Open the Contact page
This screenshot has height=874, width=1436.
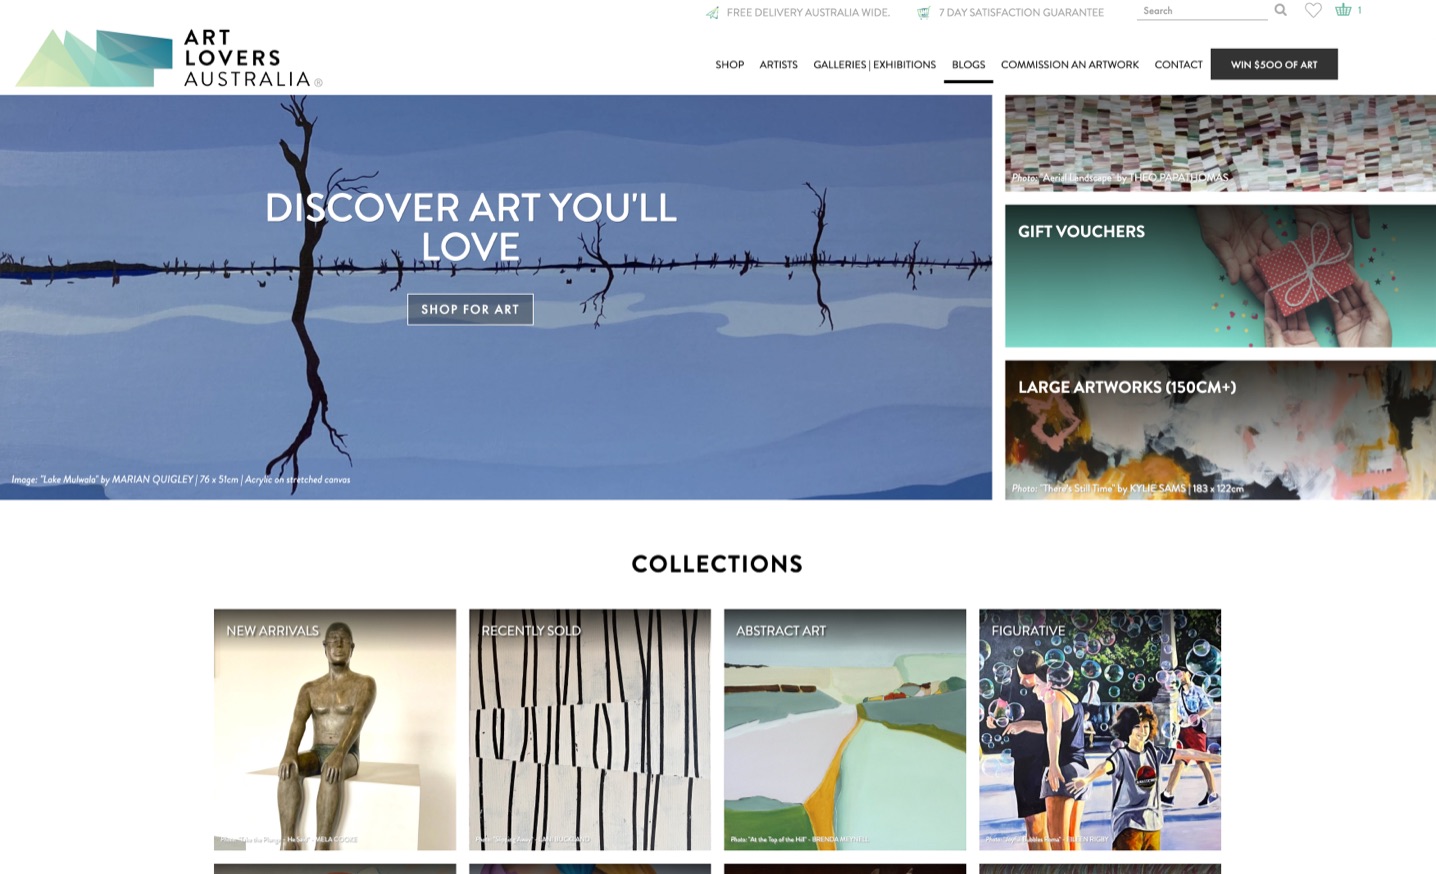point(1178,64)
